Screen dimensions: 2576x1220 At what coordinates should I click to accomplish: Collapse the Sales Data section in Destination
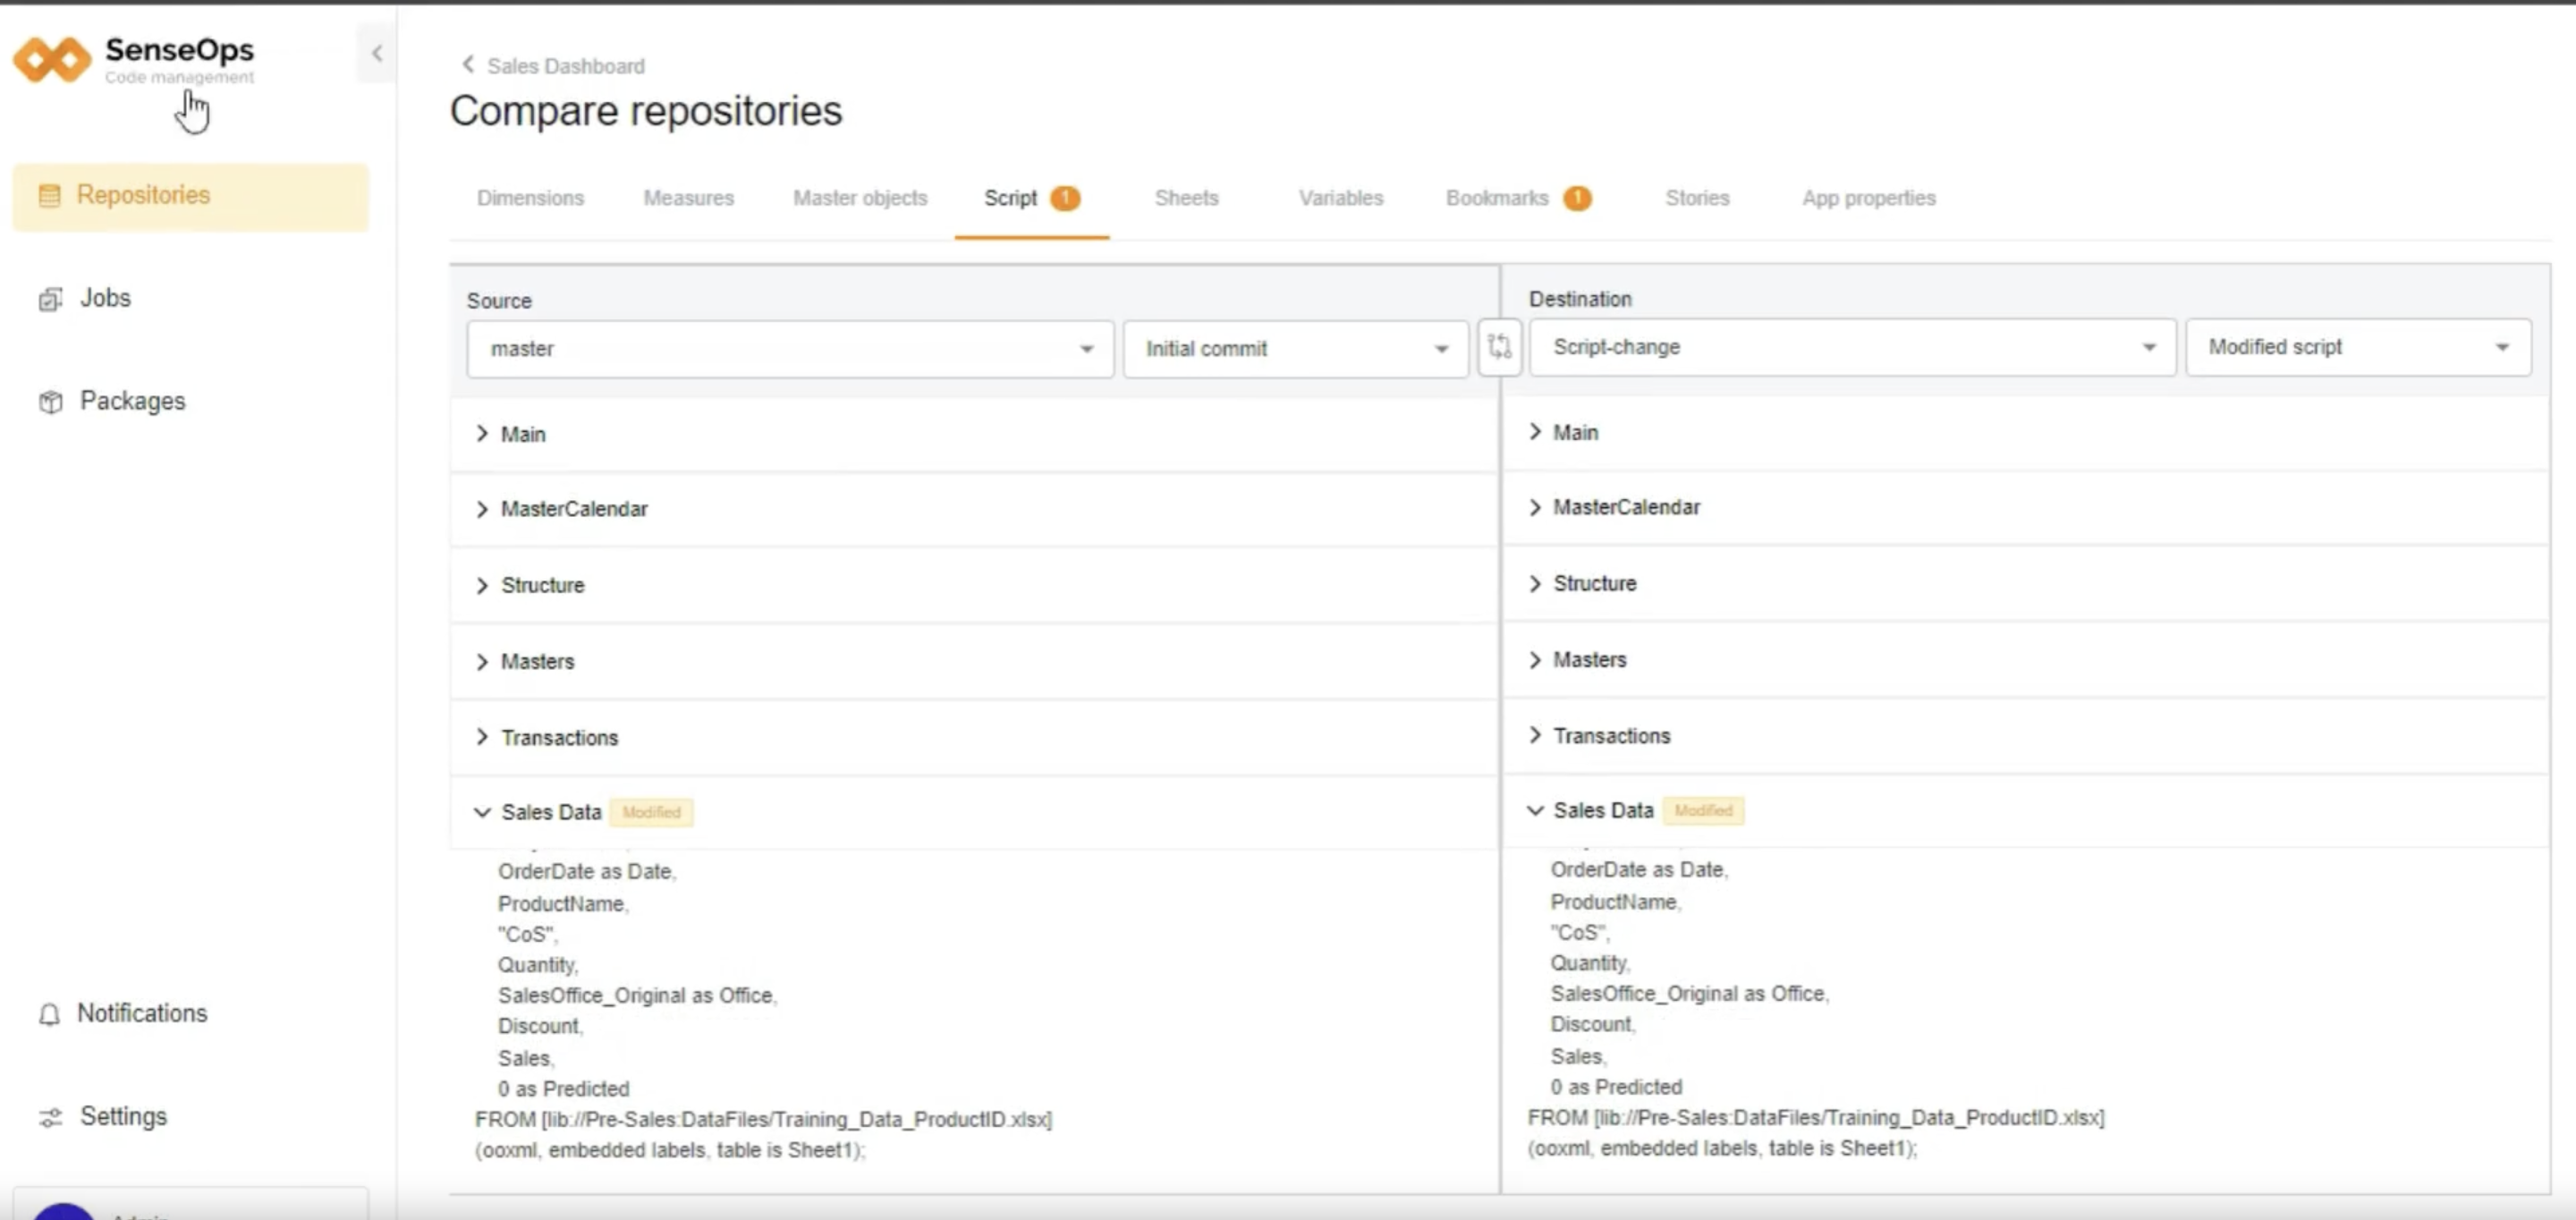(x=1535, y=810)
